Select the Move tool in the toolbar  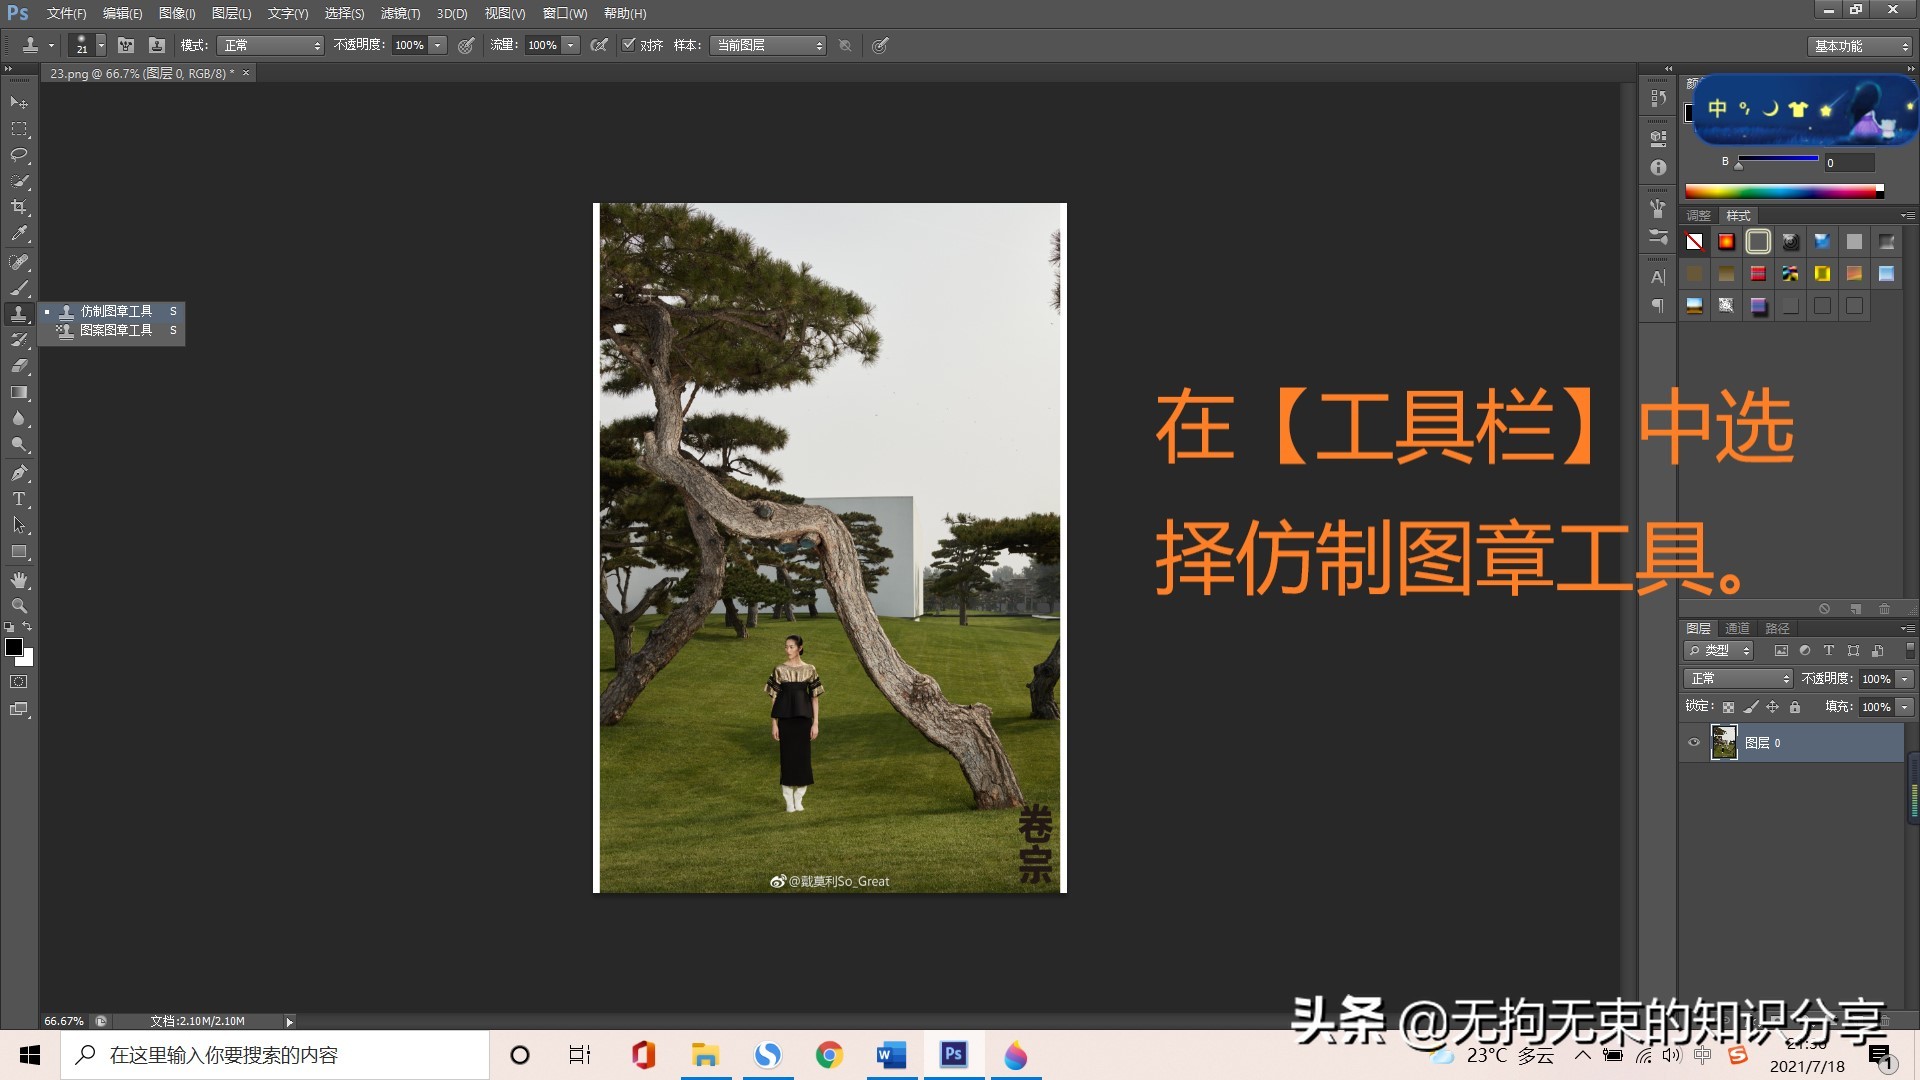(x=18, y=103)
